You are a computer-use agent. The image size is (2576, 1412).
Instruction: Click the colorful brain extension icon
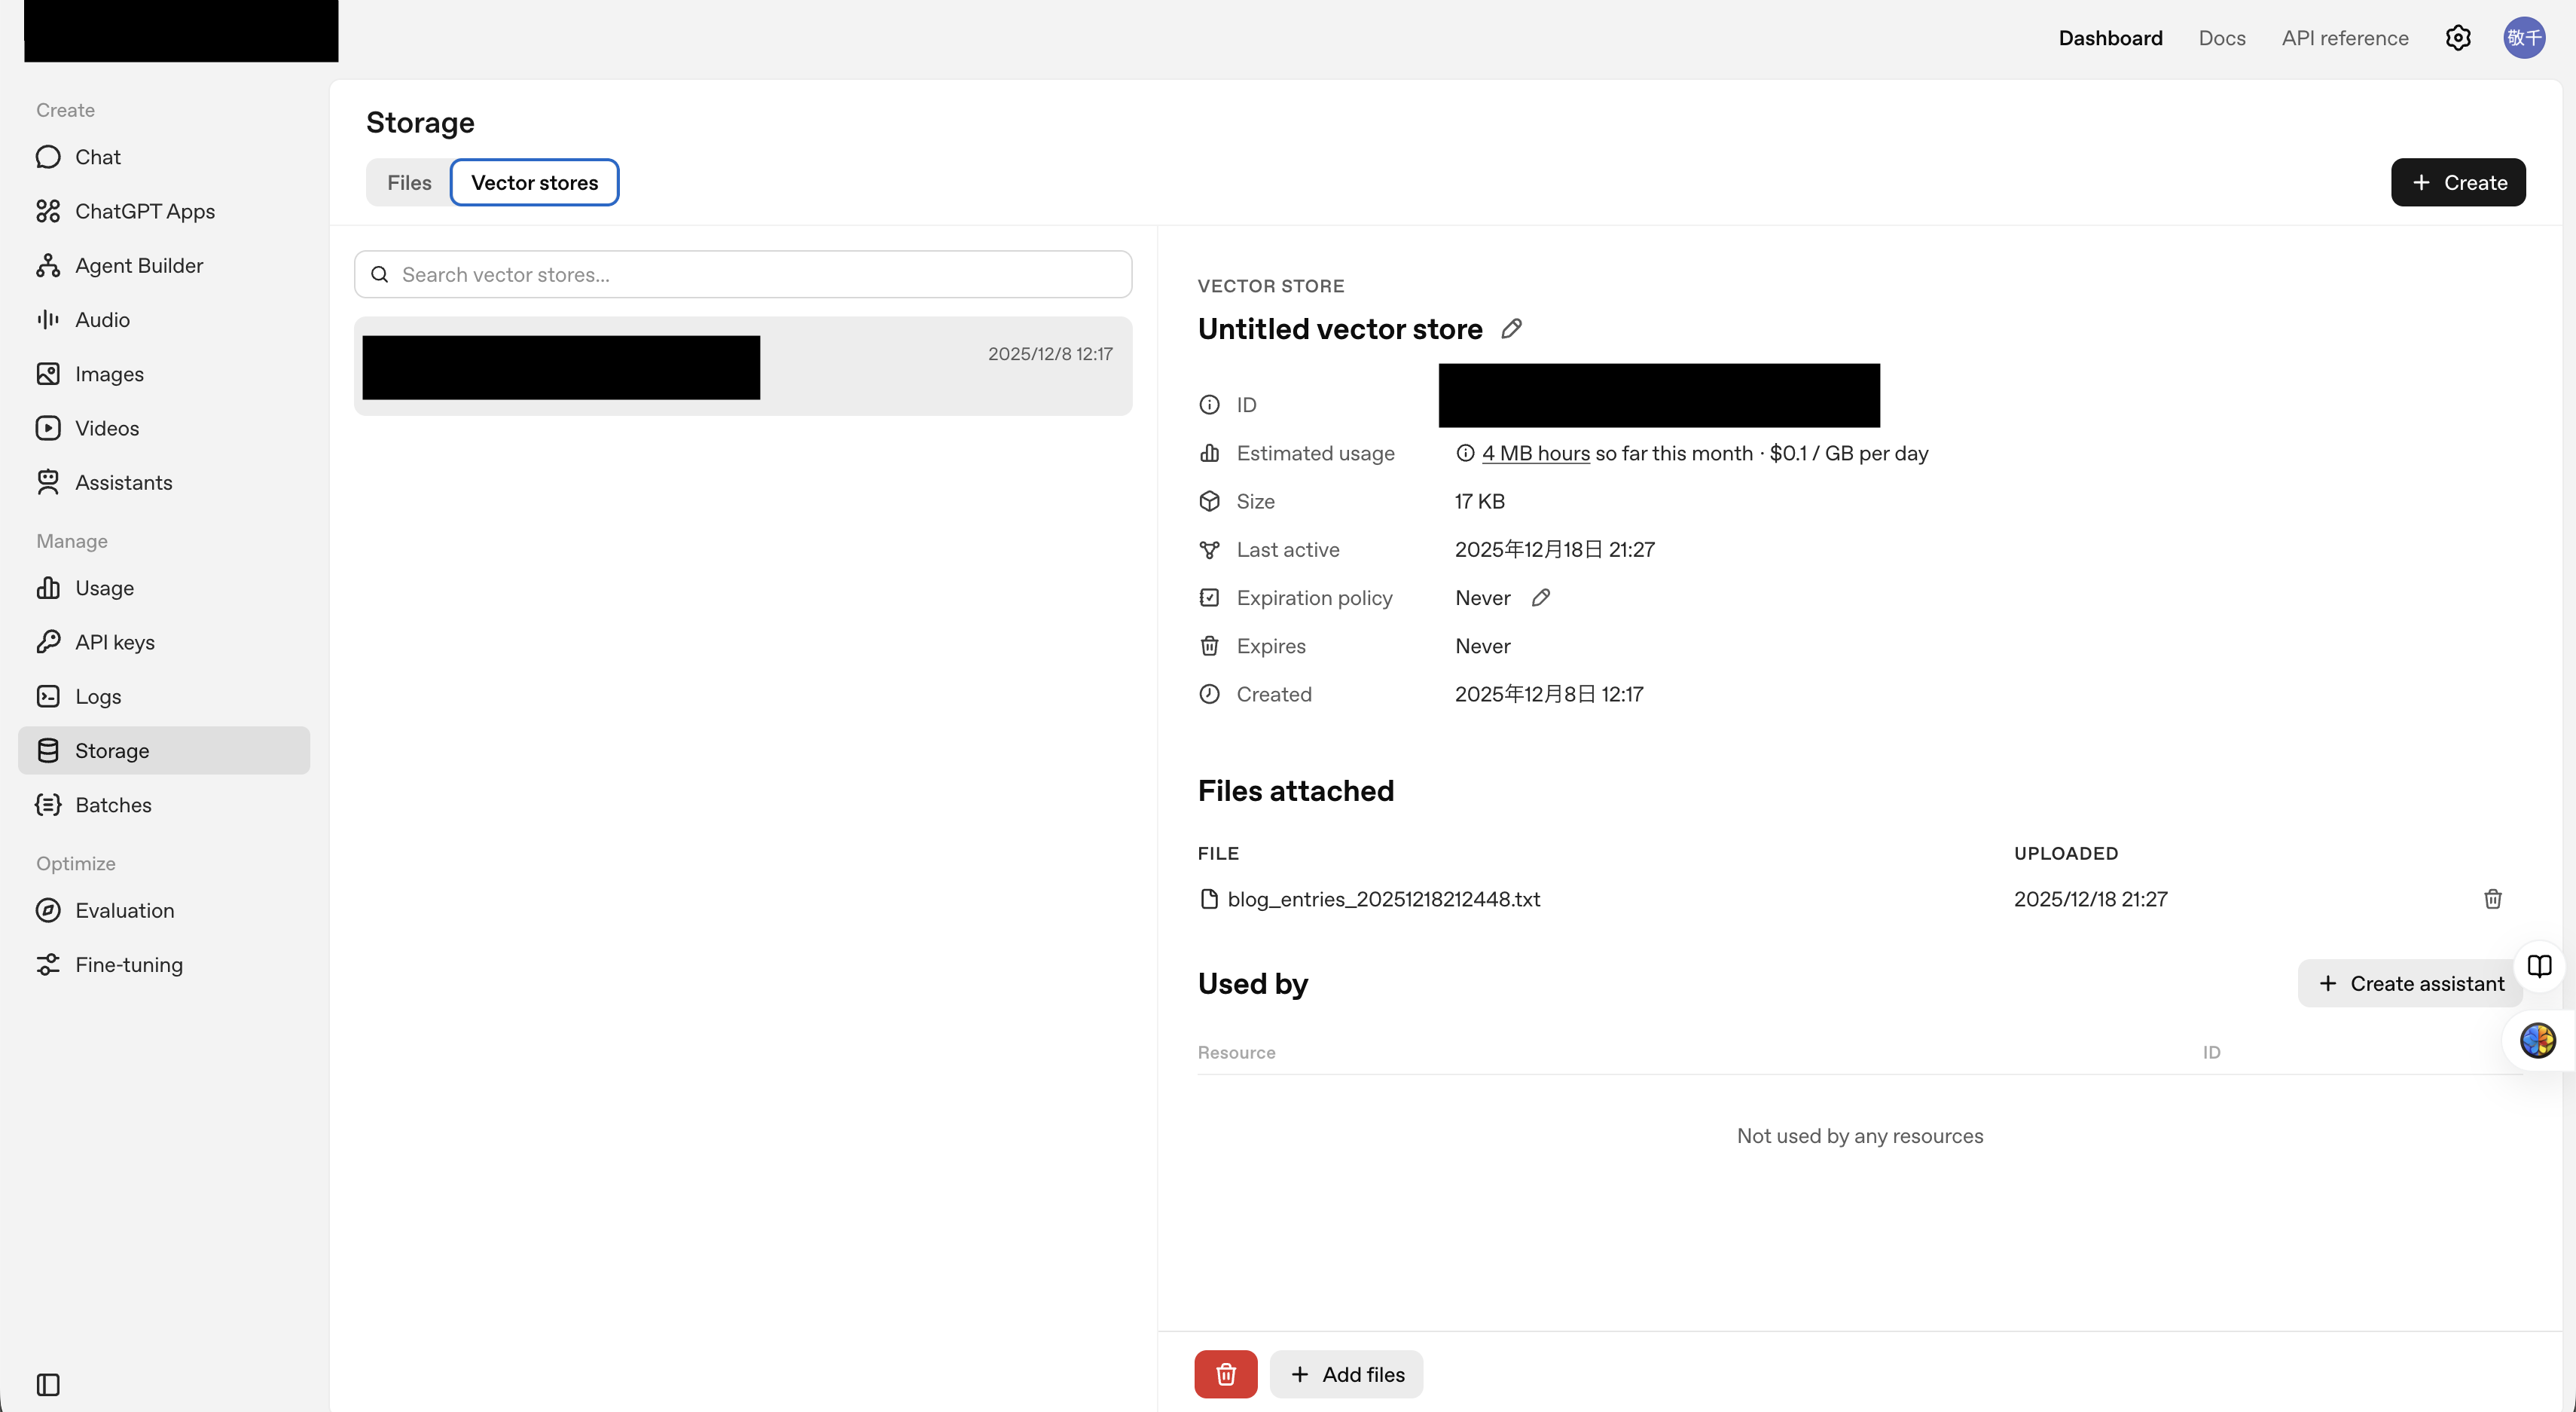coord(2538,1040)
